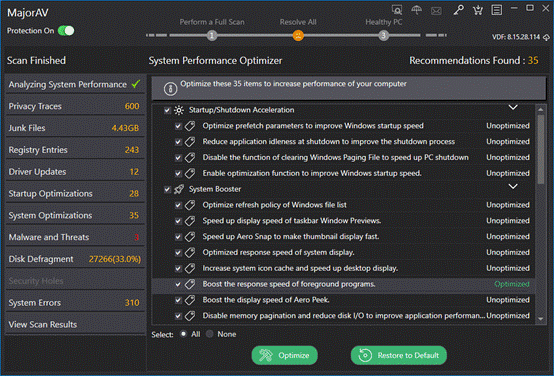554x376 pixels.
Task: Collapse the Startup/Shutdown Acceleration section chevron
Action: 513,107
